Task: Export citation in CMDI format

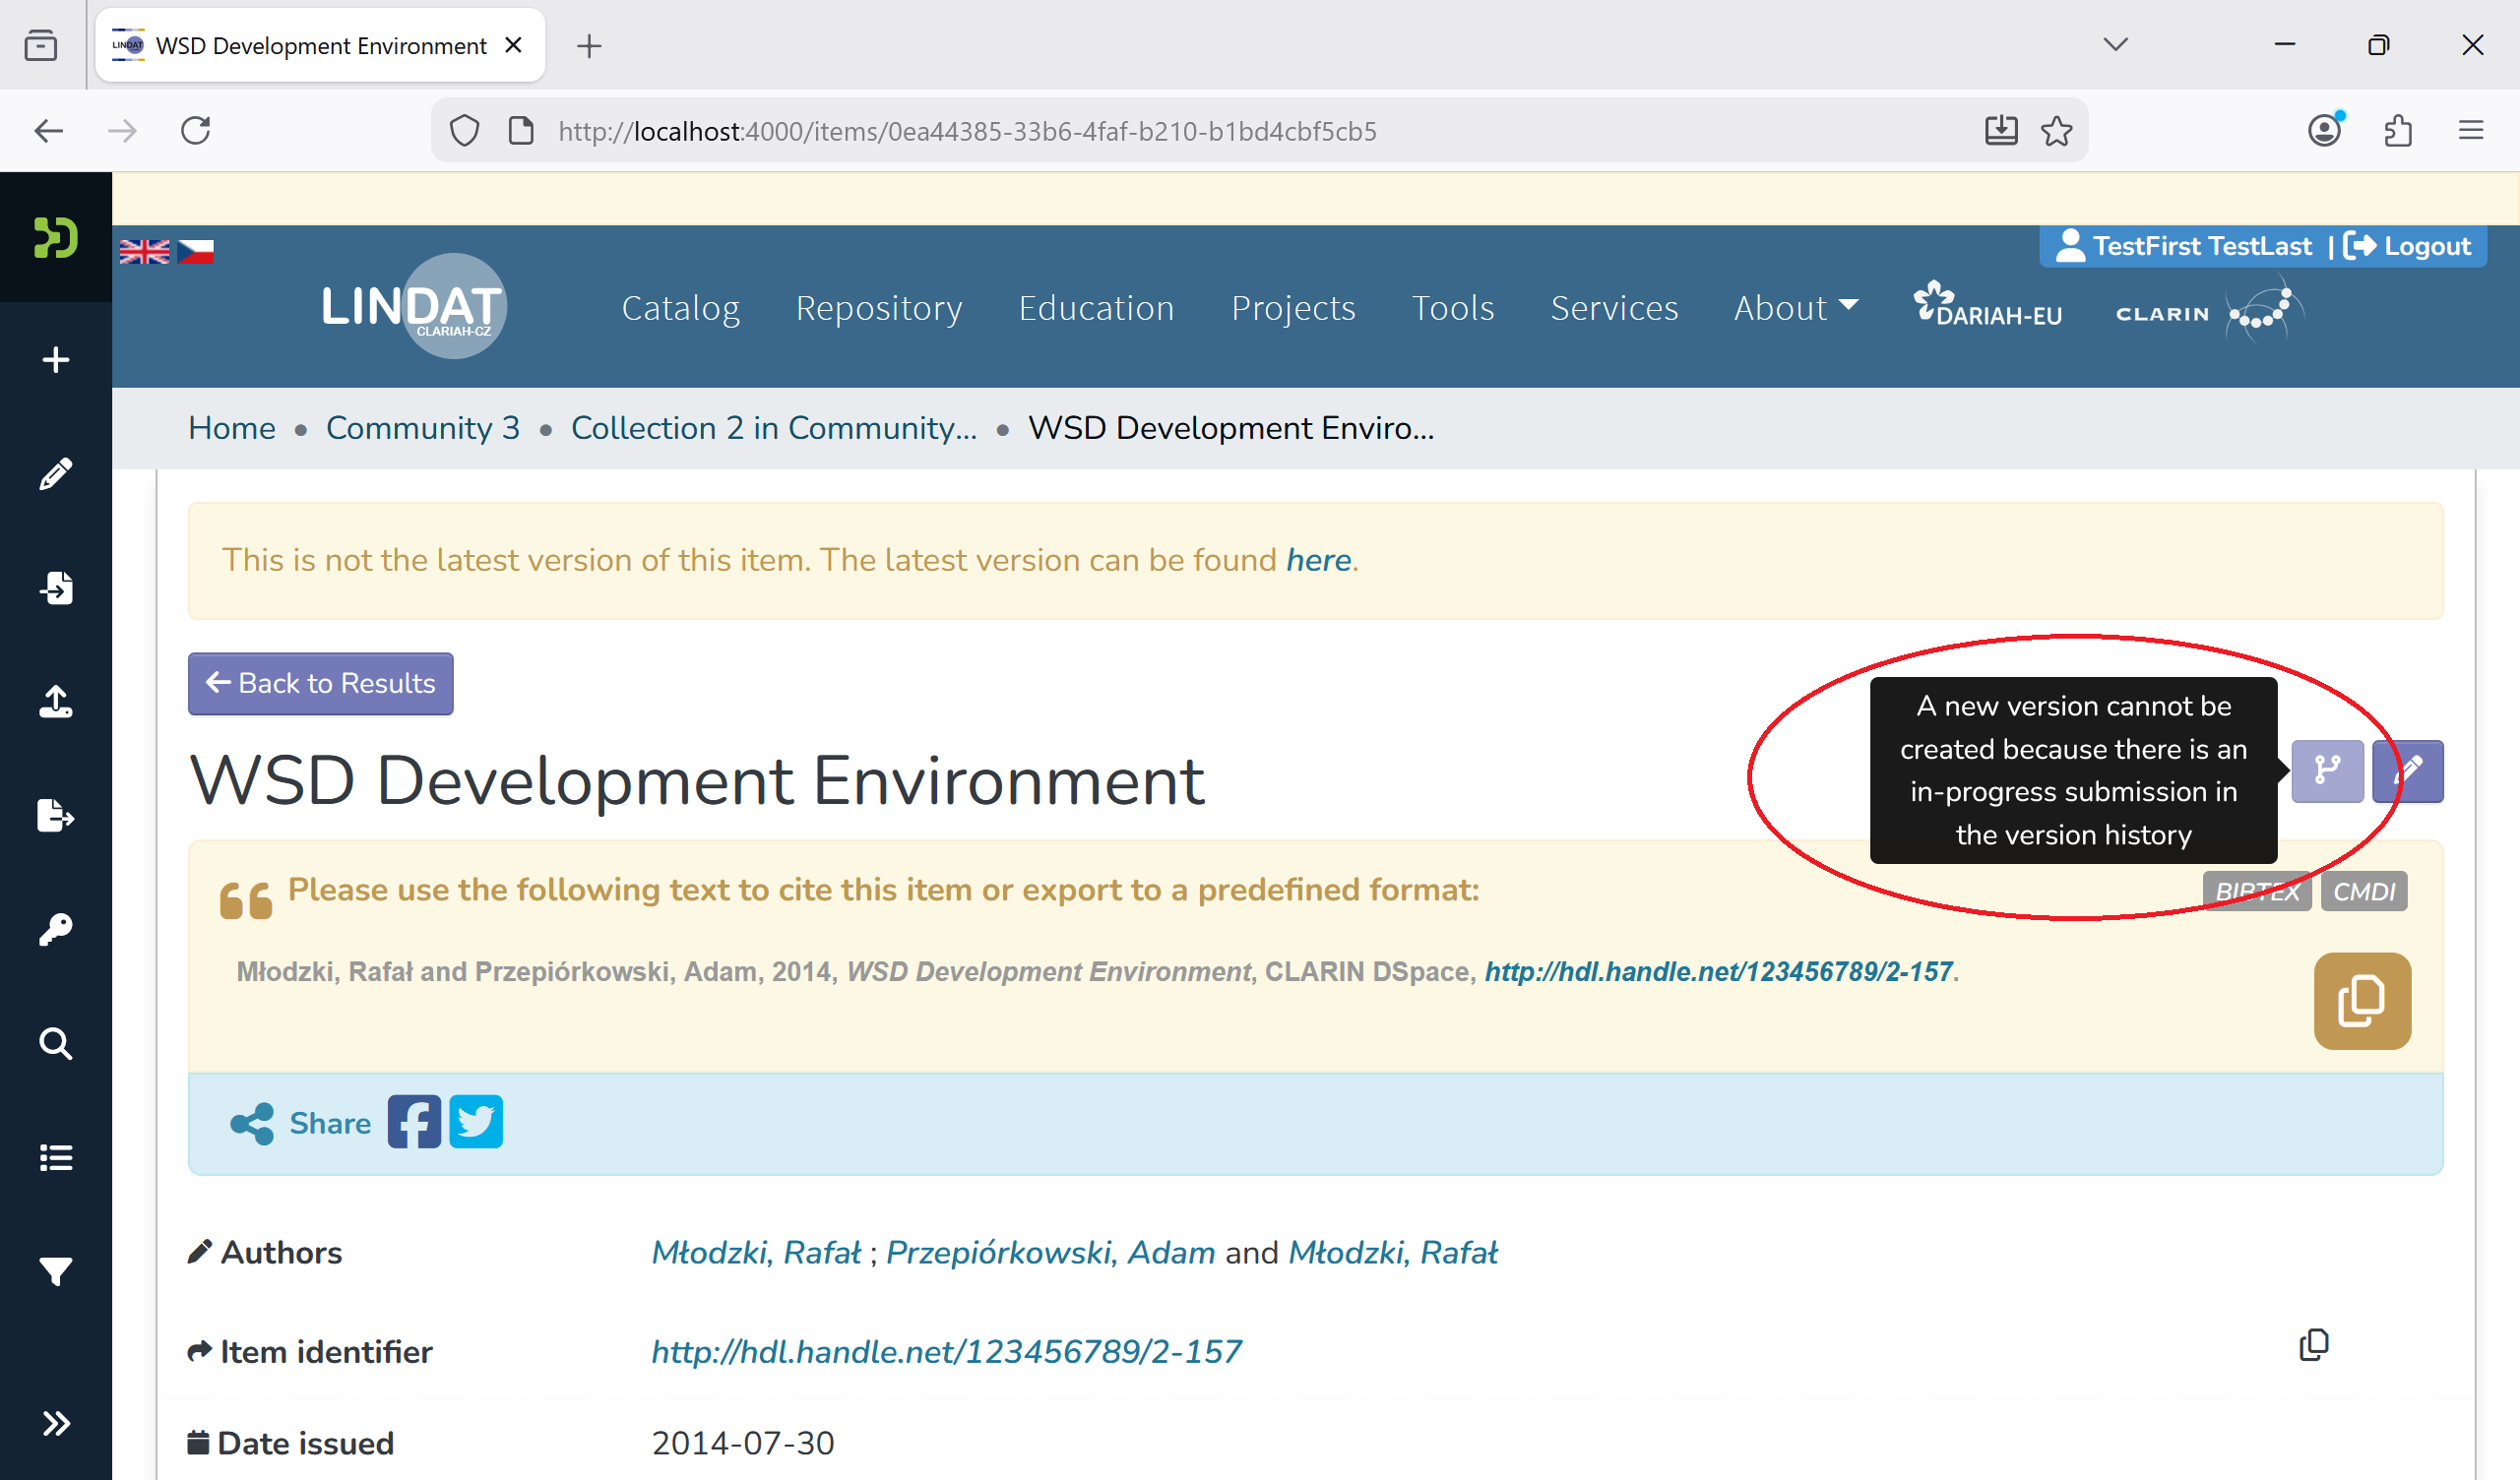Action: [x=2364, y=891]
